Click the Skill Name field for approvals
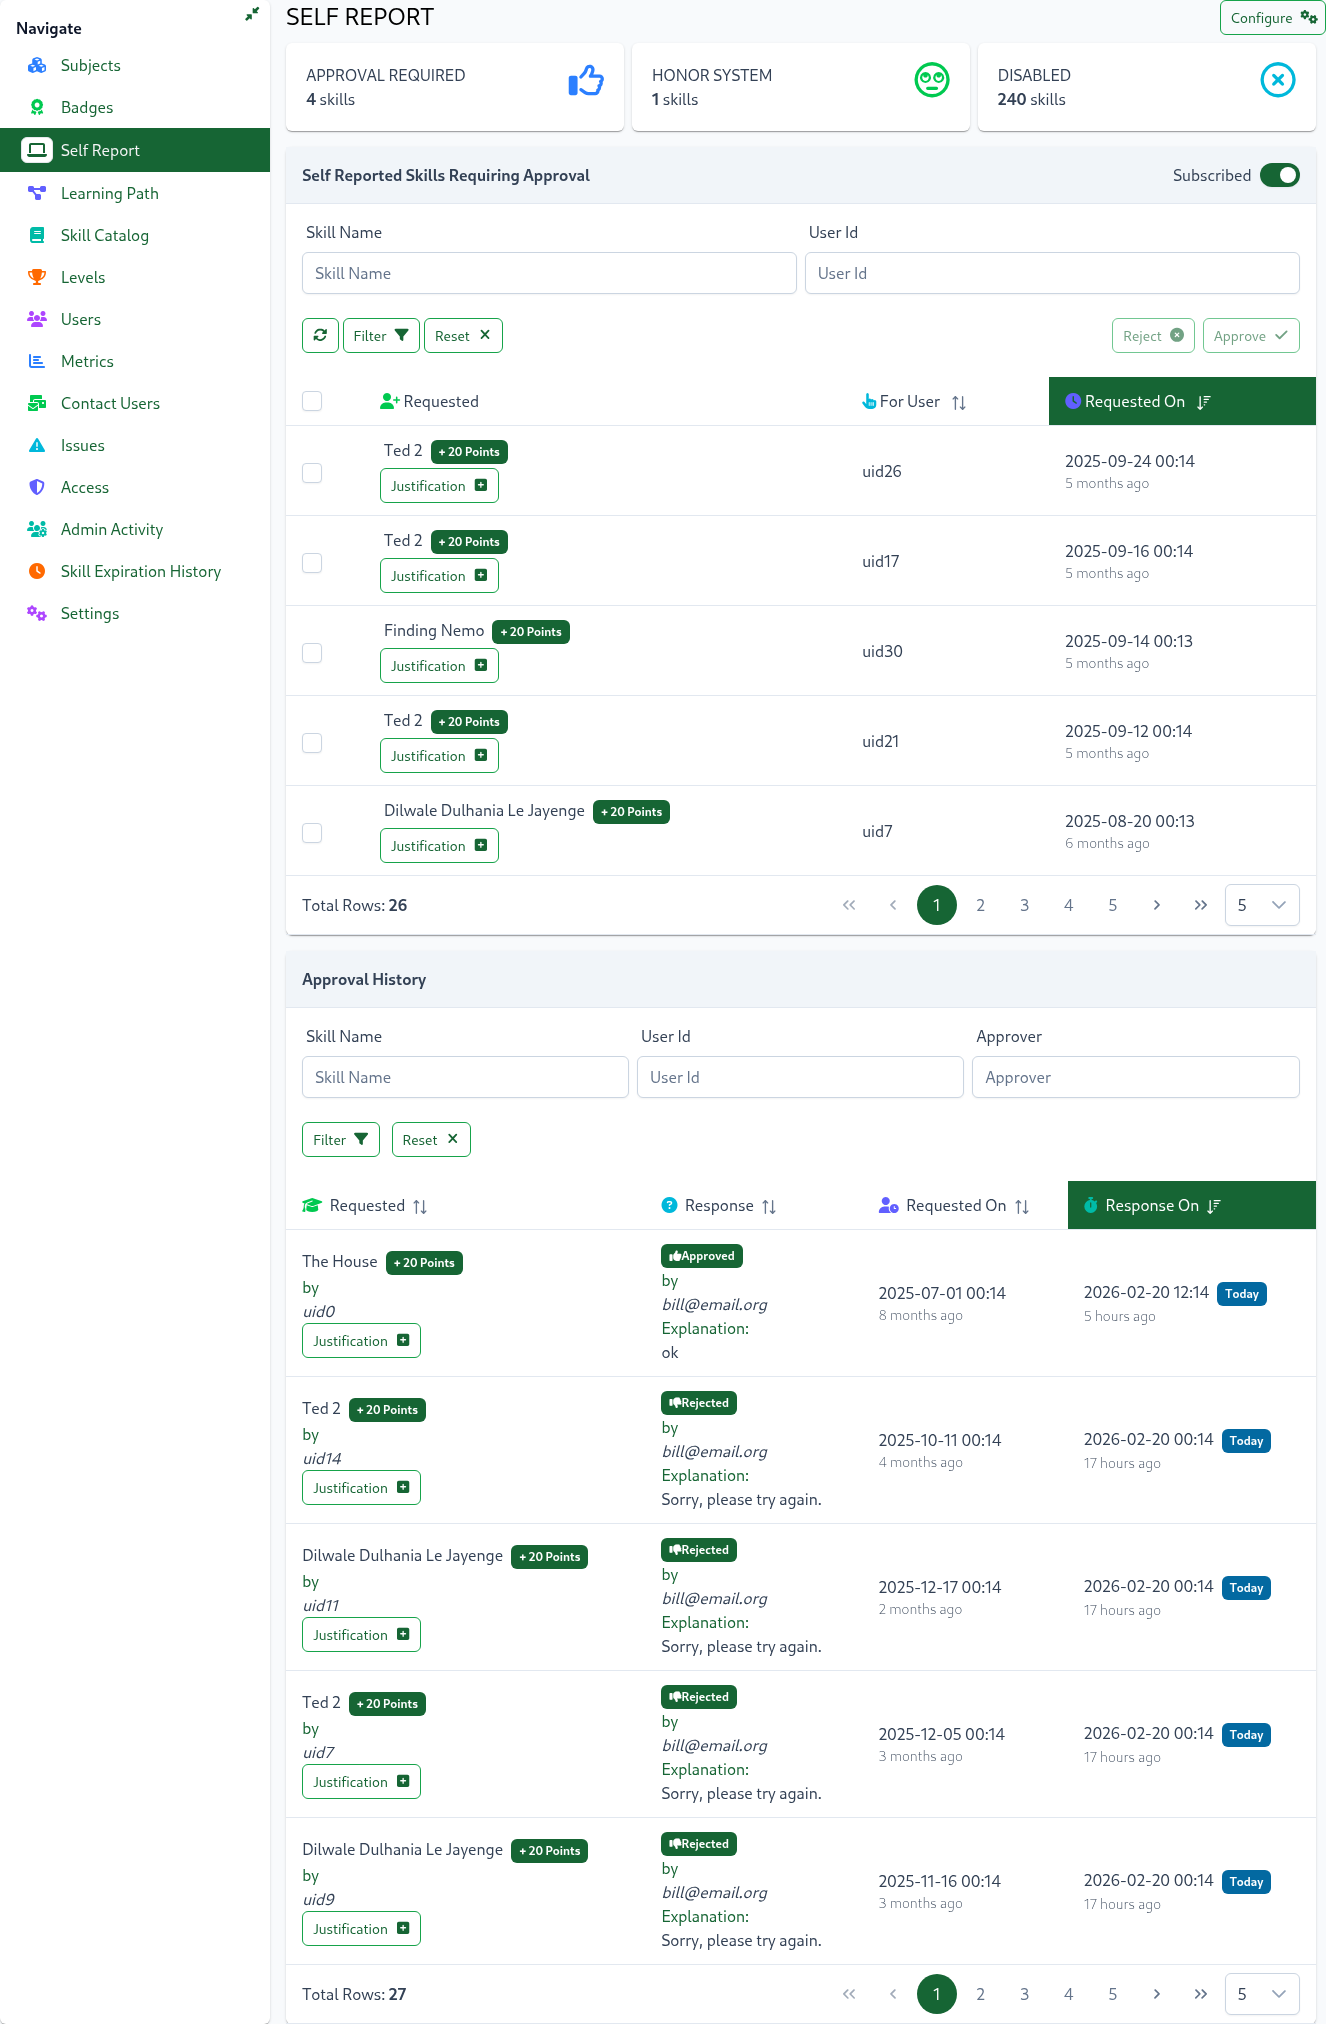 point(549,273)
